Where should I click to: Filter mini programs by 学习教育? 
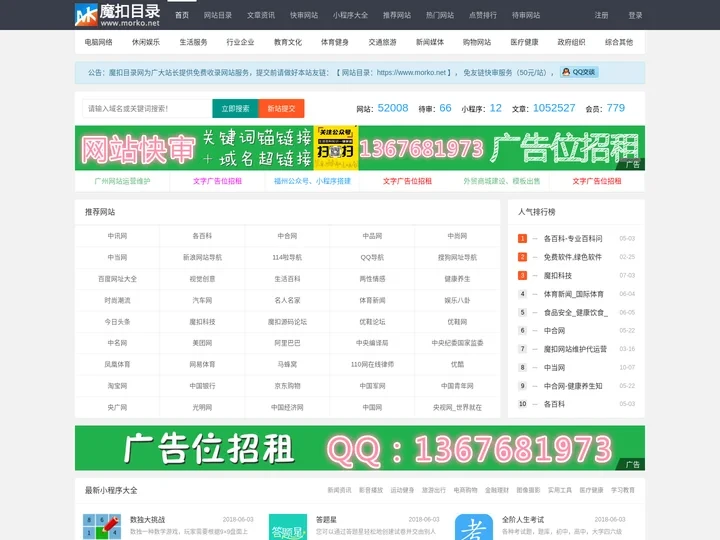623,490
